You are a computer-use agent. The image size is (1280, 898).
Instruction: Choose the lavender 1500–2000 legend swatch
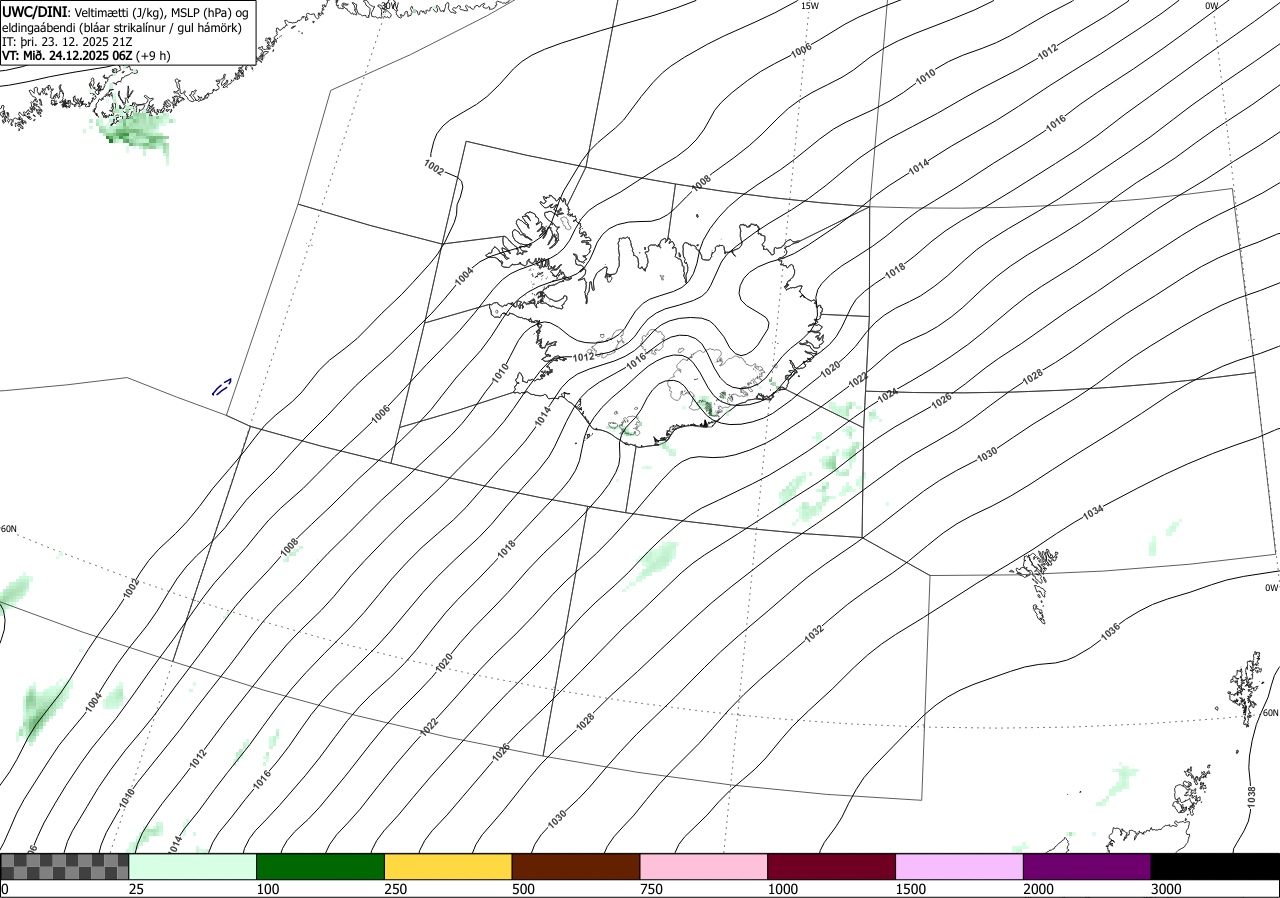point(959,866)
